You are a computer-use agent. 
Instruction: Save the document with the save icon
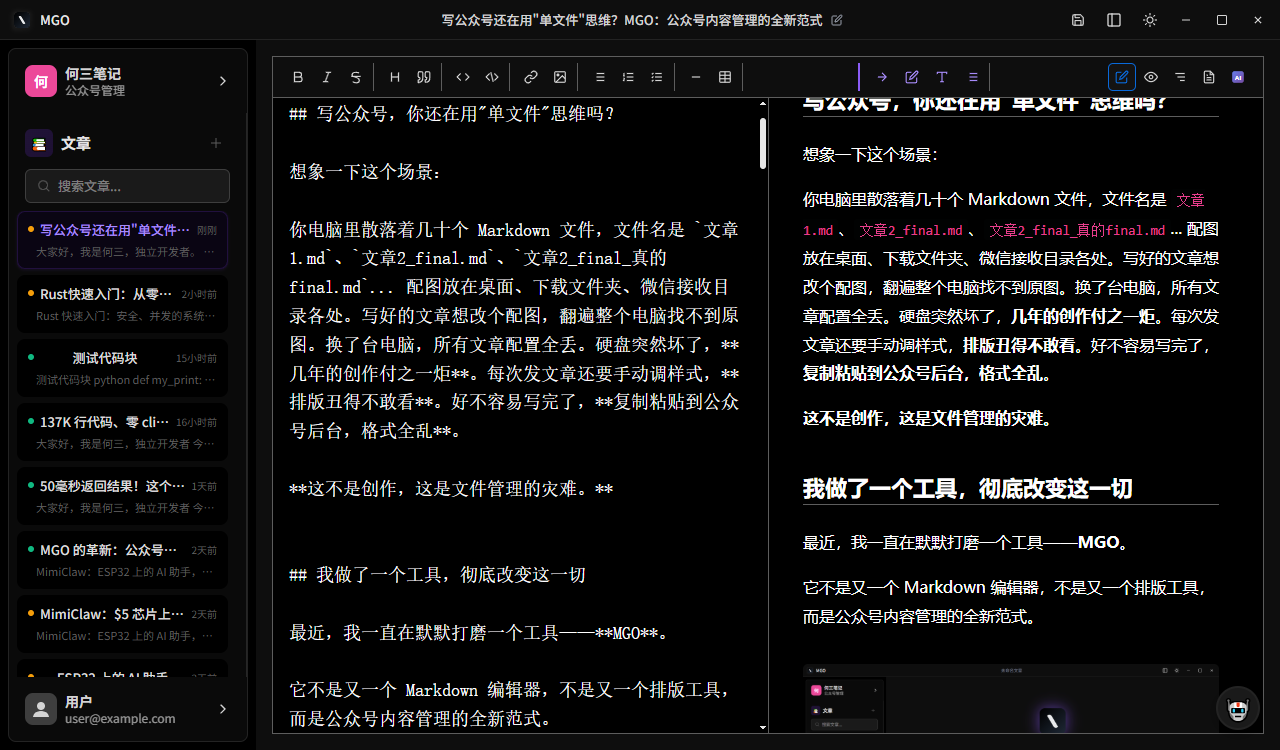coord(1078,20)
